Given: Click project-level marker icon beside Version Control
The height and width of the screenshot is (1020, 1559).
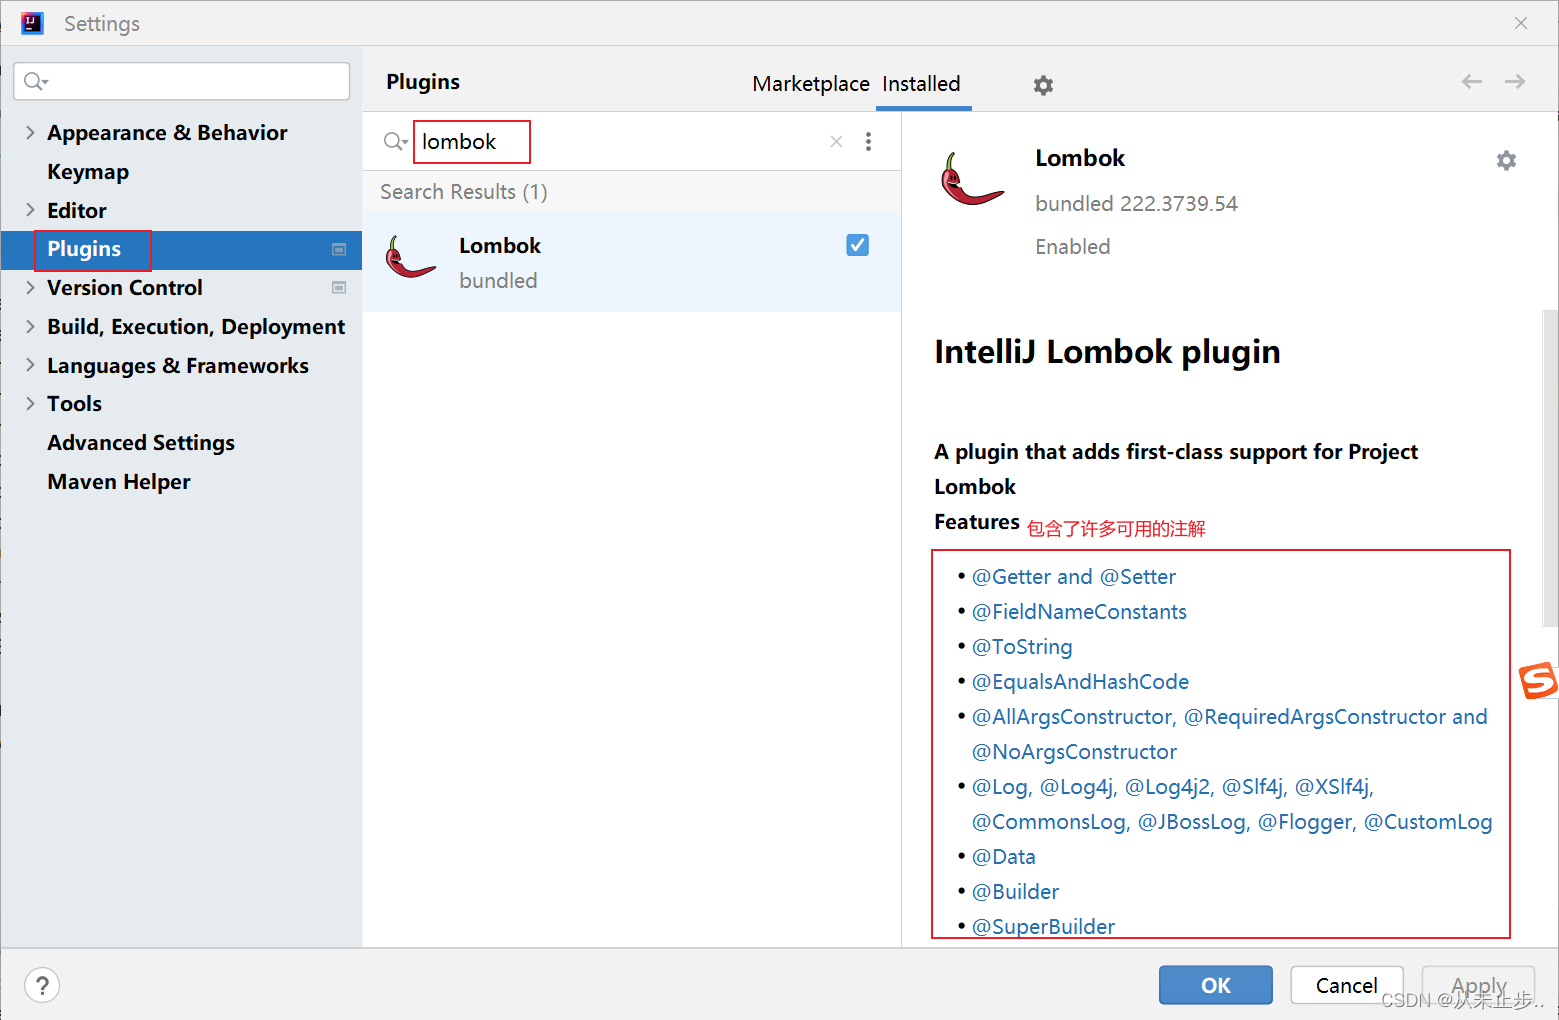Looking at the screenshot, I should point(339,288).
